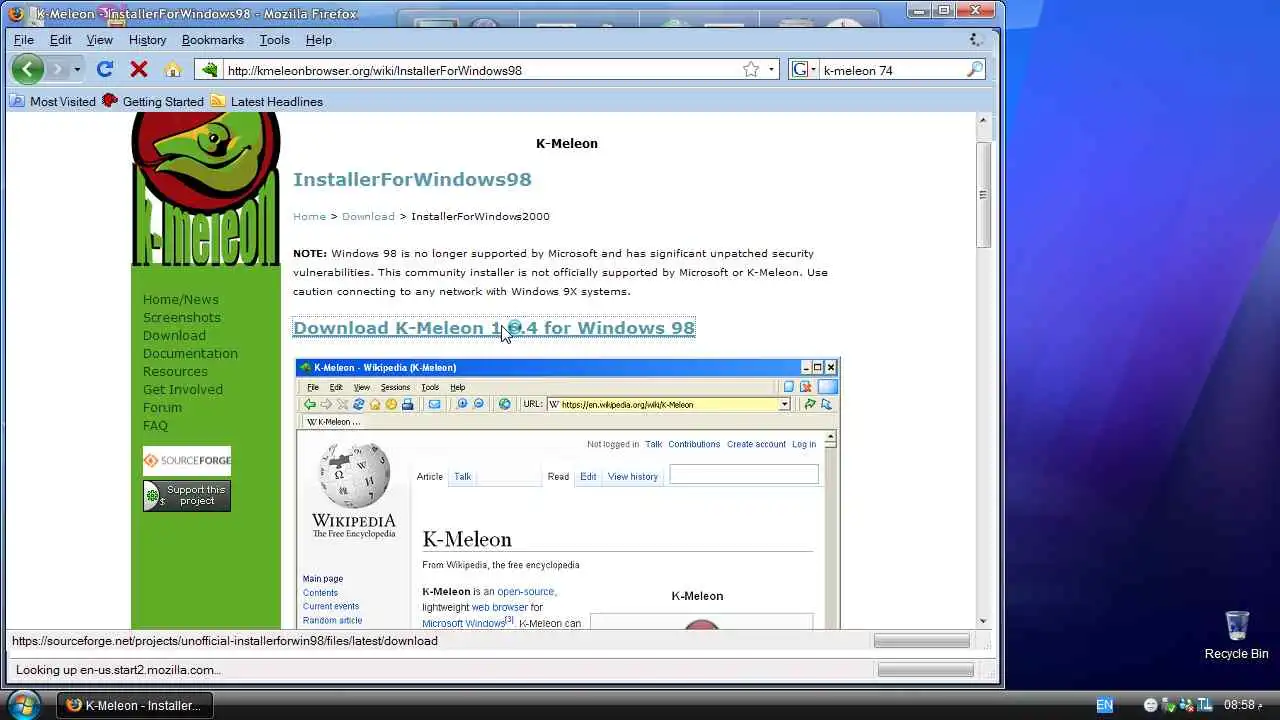Click the NOTE paragraph about Windows 98
1280x720 pixels.
560,272
